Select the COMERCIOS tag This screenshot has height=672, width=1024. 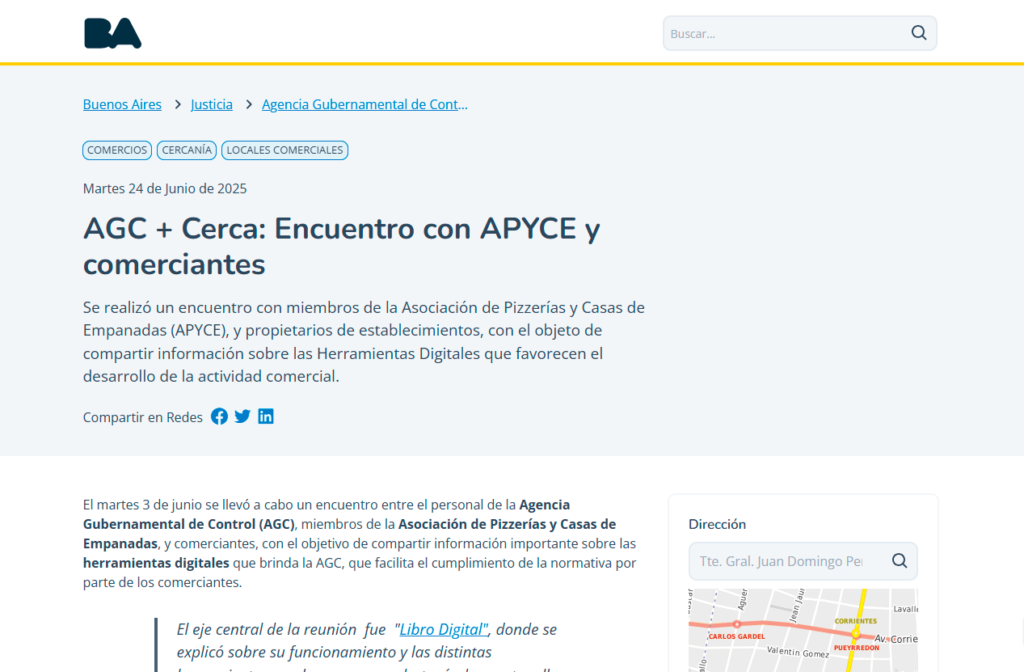click(117, 150)
